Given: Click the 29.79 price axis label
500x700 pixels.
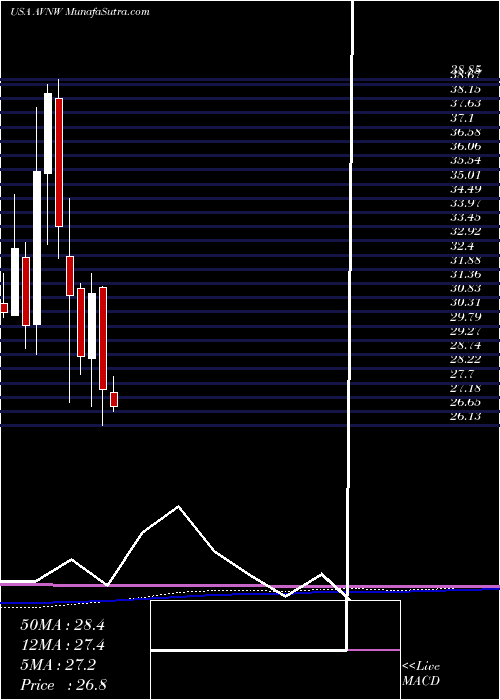Looking at the screenshot, I should [x=466, y=317].
